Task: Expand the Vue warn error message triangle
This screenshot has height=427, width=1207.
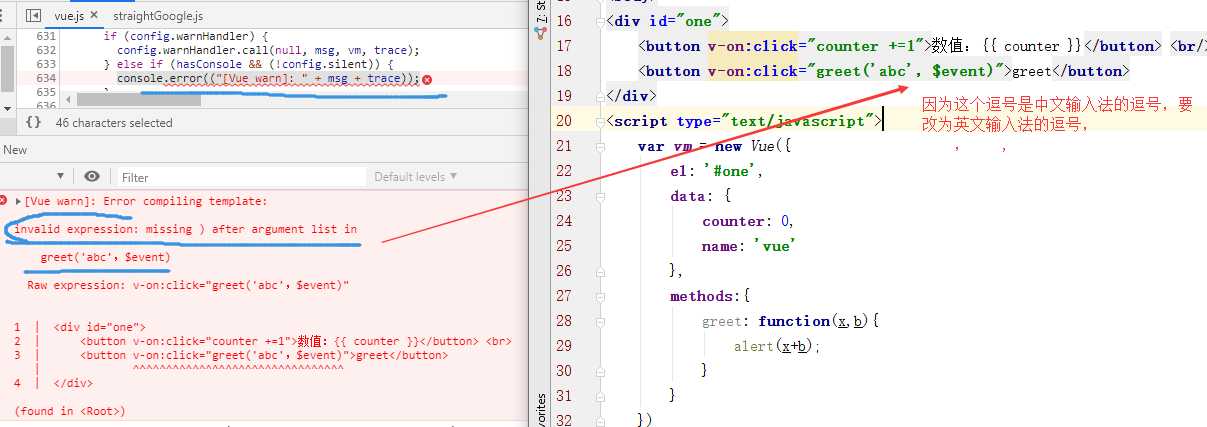Action: coord(18,202)
